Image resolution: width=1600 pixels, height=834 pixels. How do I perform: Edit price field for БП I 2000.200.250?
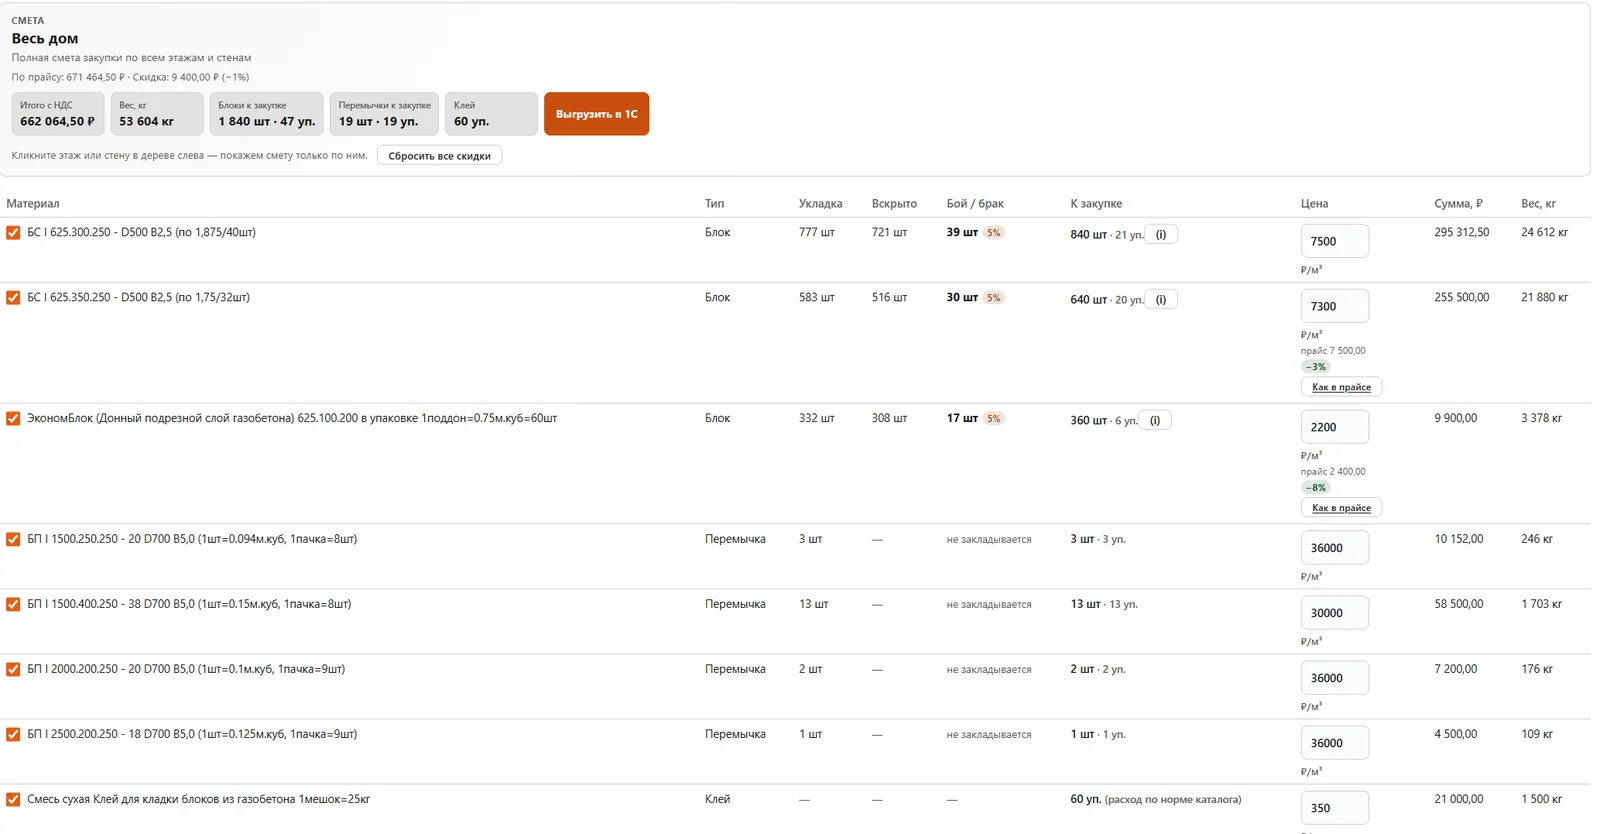pos(1334,678)
